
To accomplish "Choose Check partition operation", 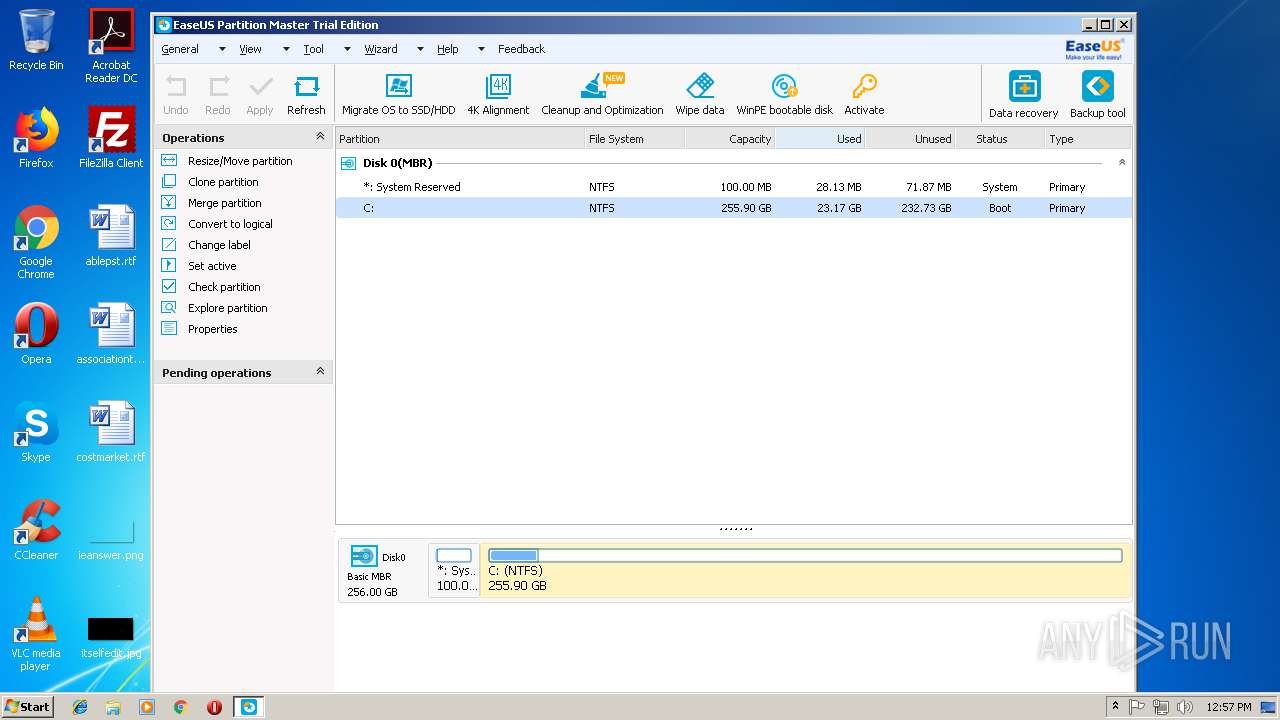I will click(224, 287).
